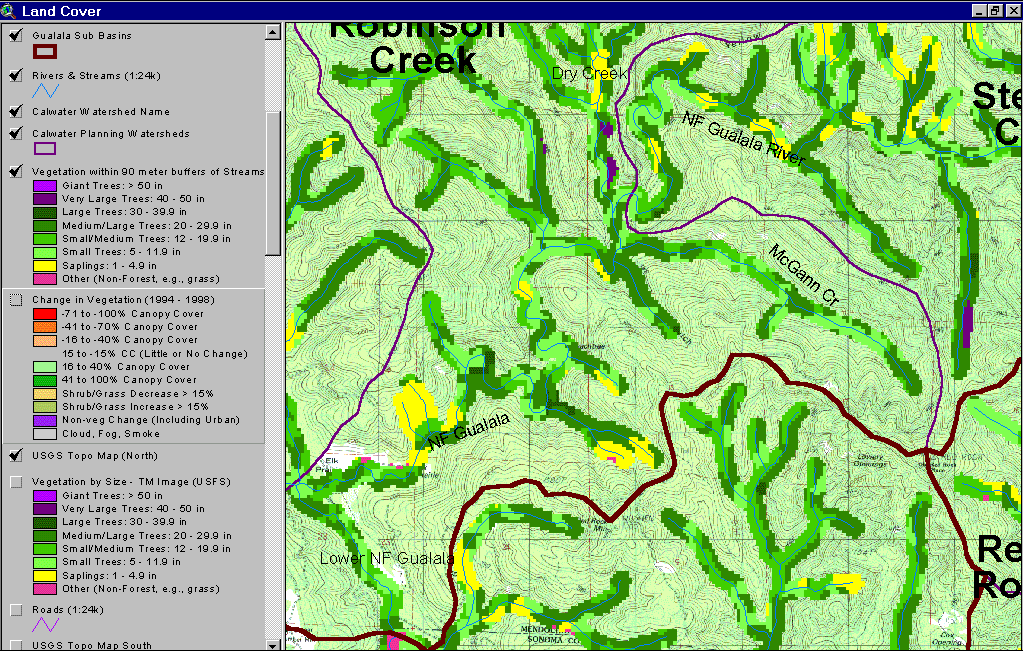Maximize the Land Cover window
This screenshot has height=651, width=1023.
pyautogui.click(x=994, y=10)
